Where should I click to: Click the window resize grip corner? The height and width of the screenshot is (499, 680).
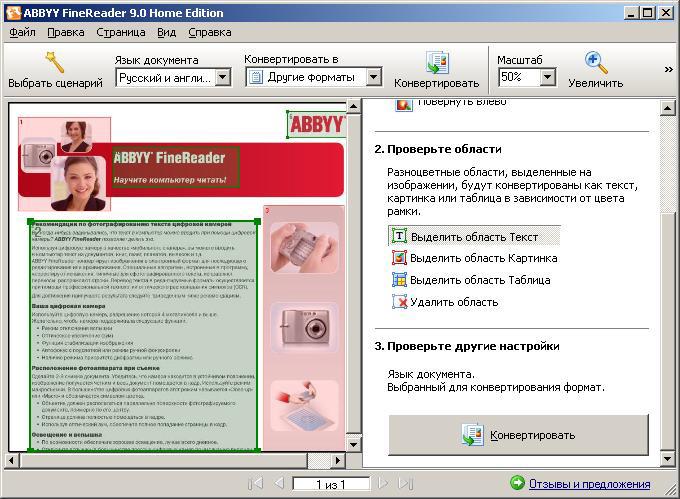pyautogui.click(x=670, y=489)
